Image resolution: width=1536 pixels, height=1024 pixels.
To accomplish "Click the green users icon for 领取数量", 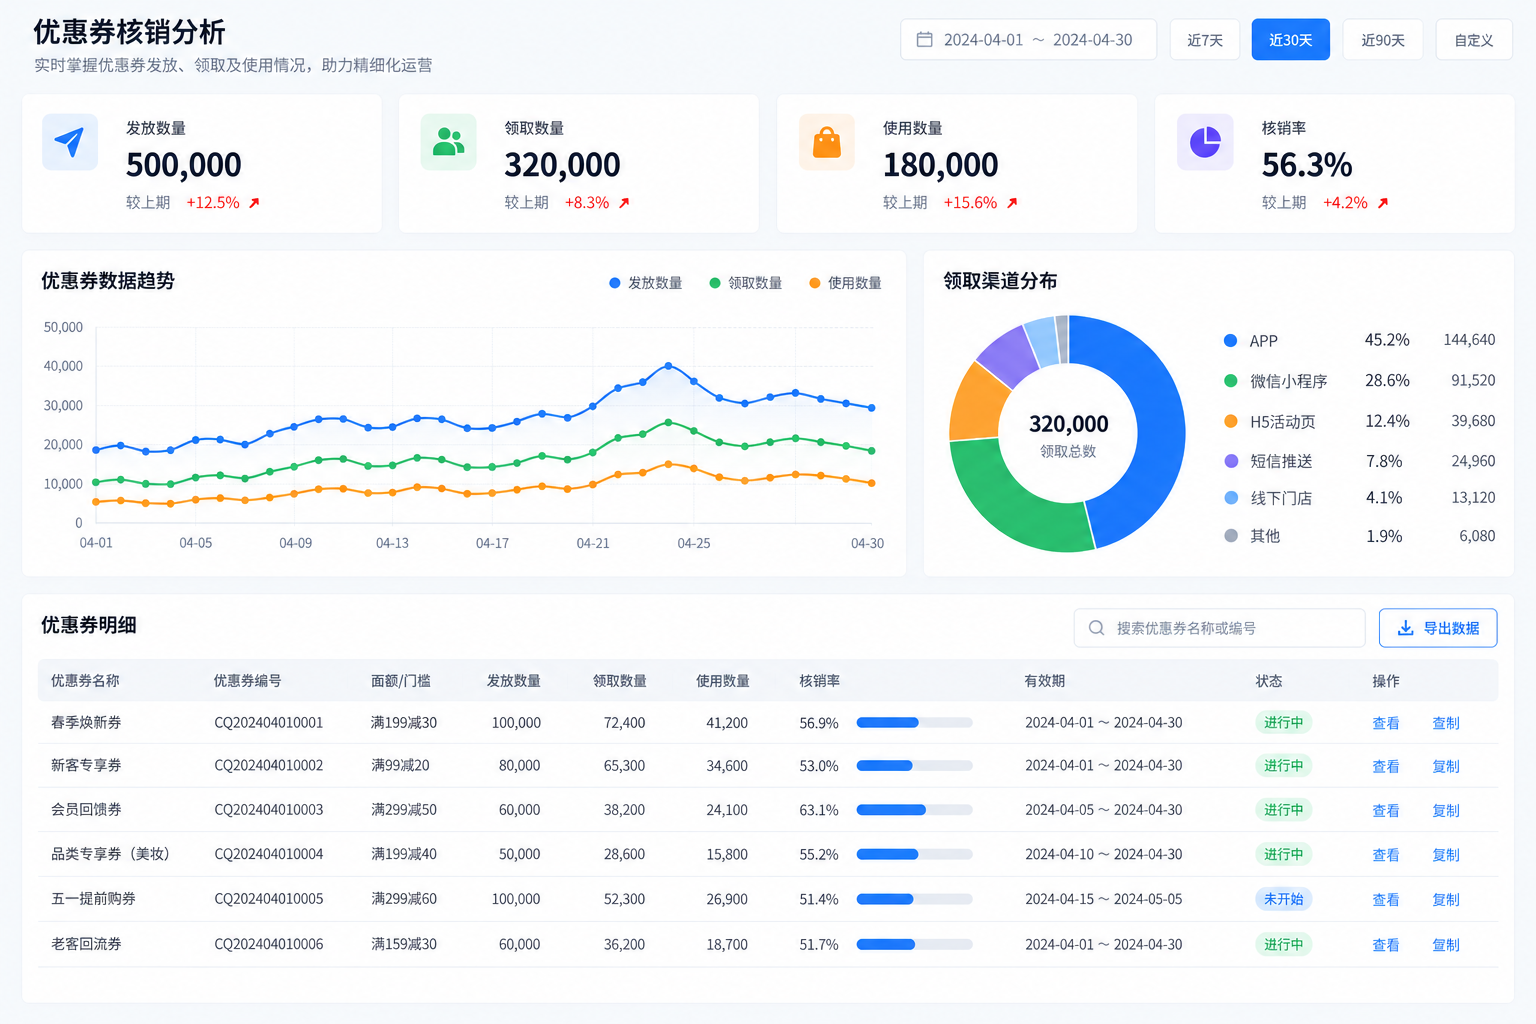I will 448,142.
